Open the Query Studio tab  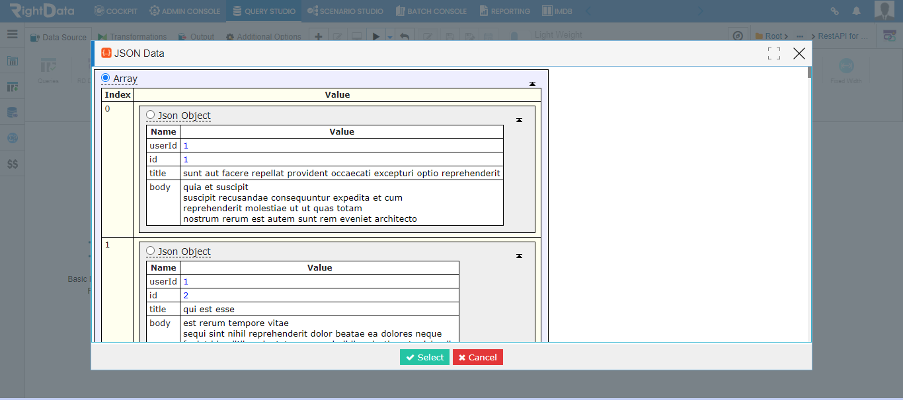[265, 11]
